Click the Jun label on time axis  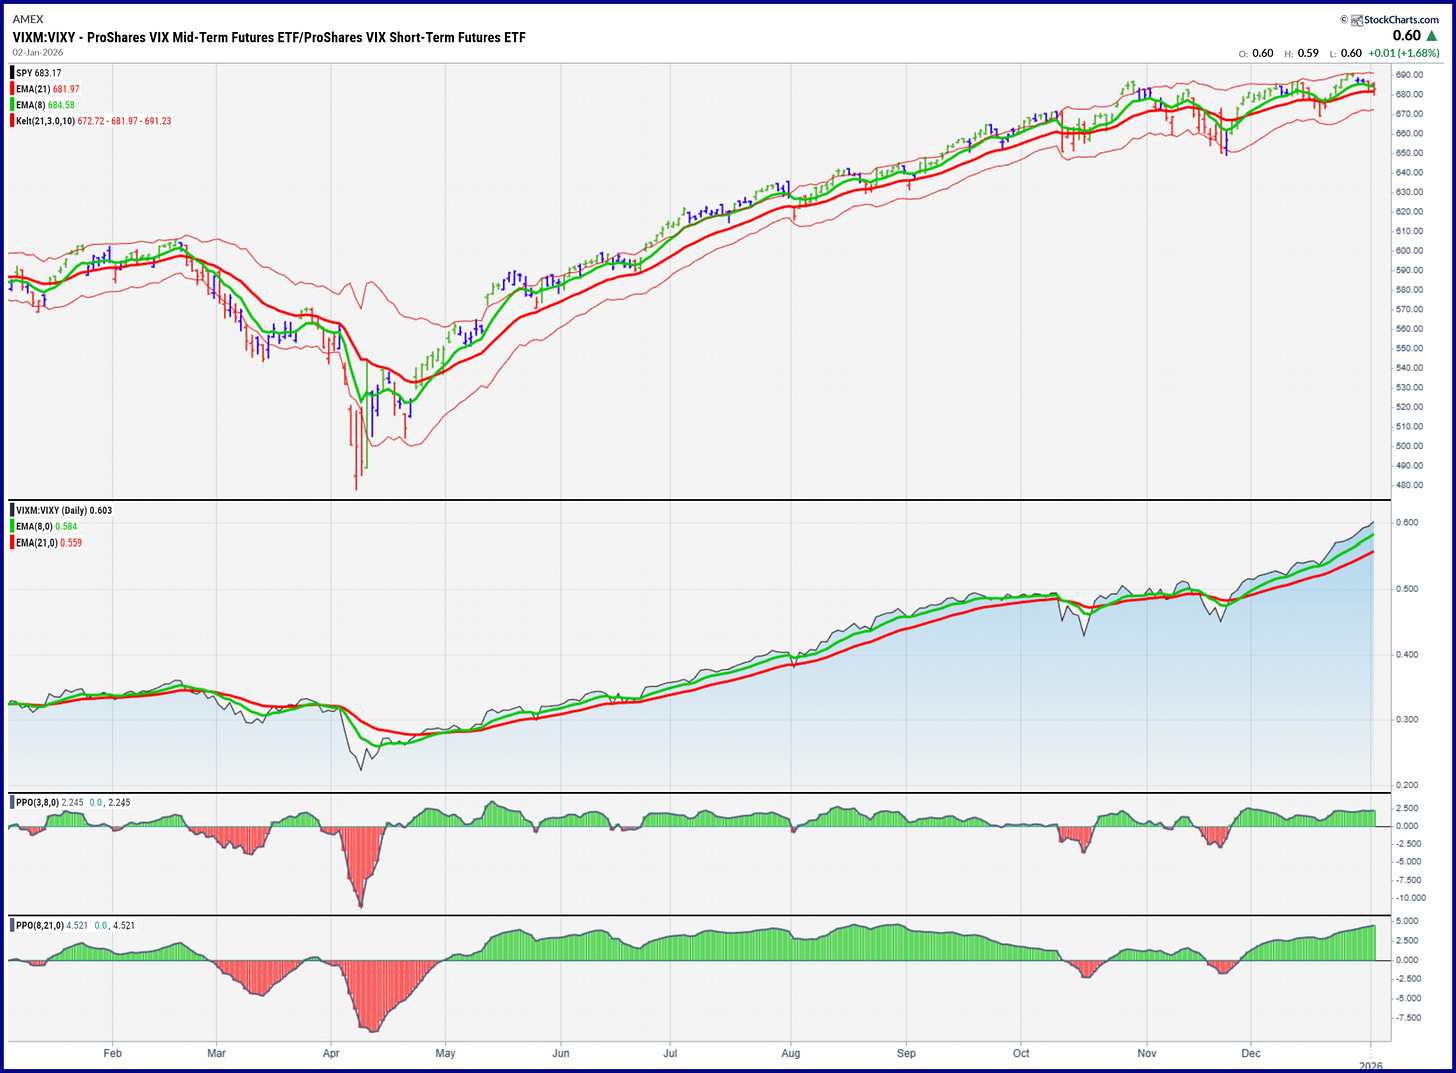click(561, 1053)
